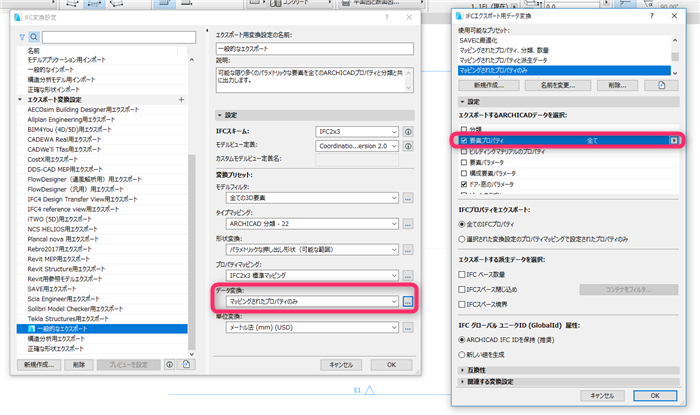This screenshot has height=415, width=700.
Task: Expand the 関連する変換設定 section
Action: tap(462, 382)
